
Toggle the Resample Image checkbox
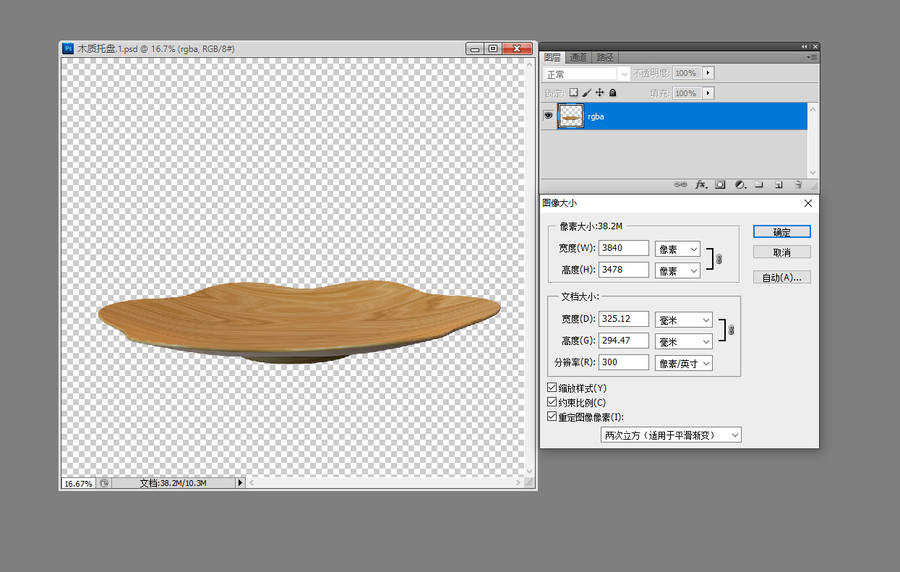coord(552,417)
